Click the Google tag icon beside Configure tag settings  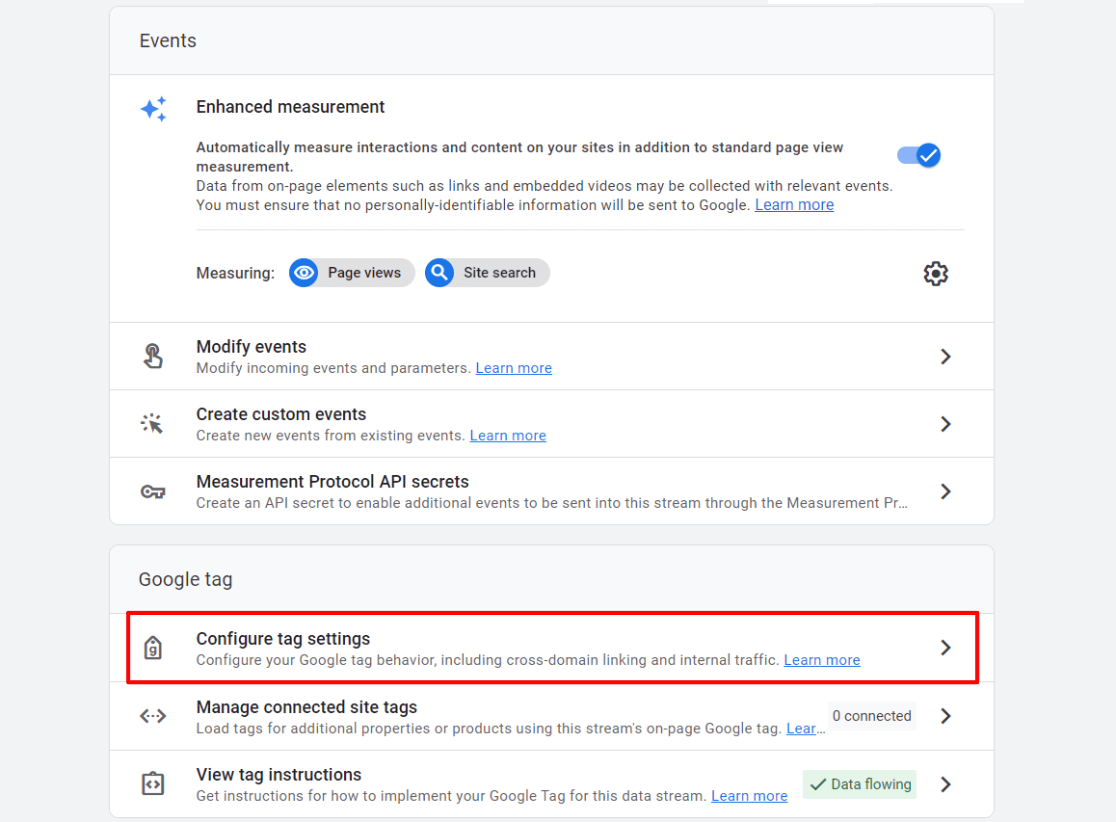point(153,647)
